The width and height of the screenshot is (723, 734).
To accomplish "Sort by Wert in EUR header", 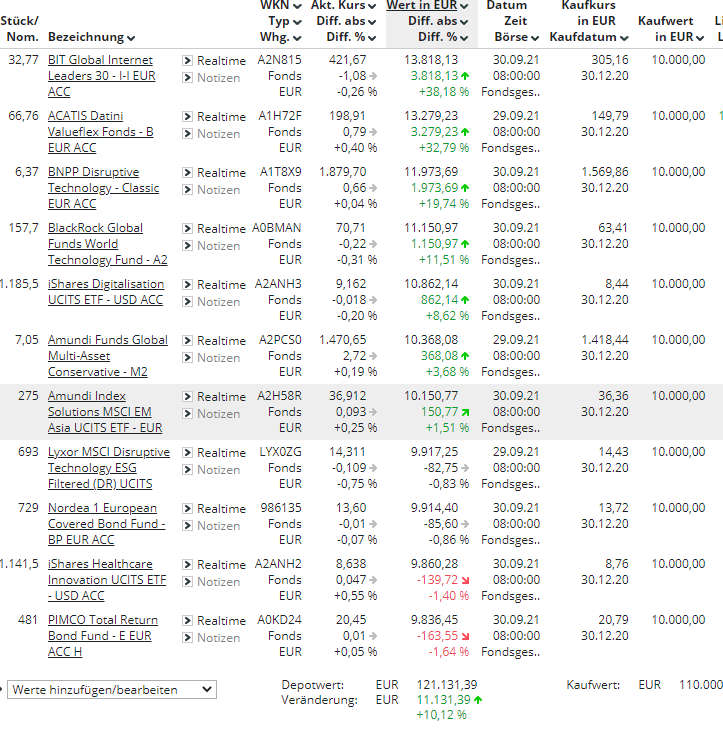I will click(427, 5).
